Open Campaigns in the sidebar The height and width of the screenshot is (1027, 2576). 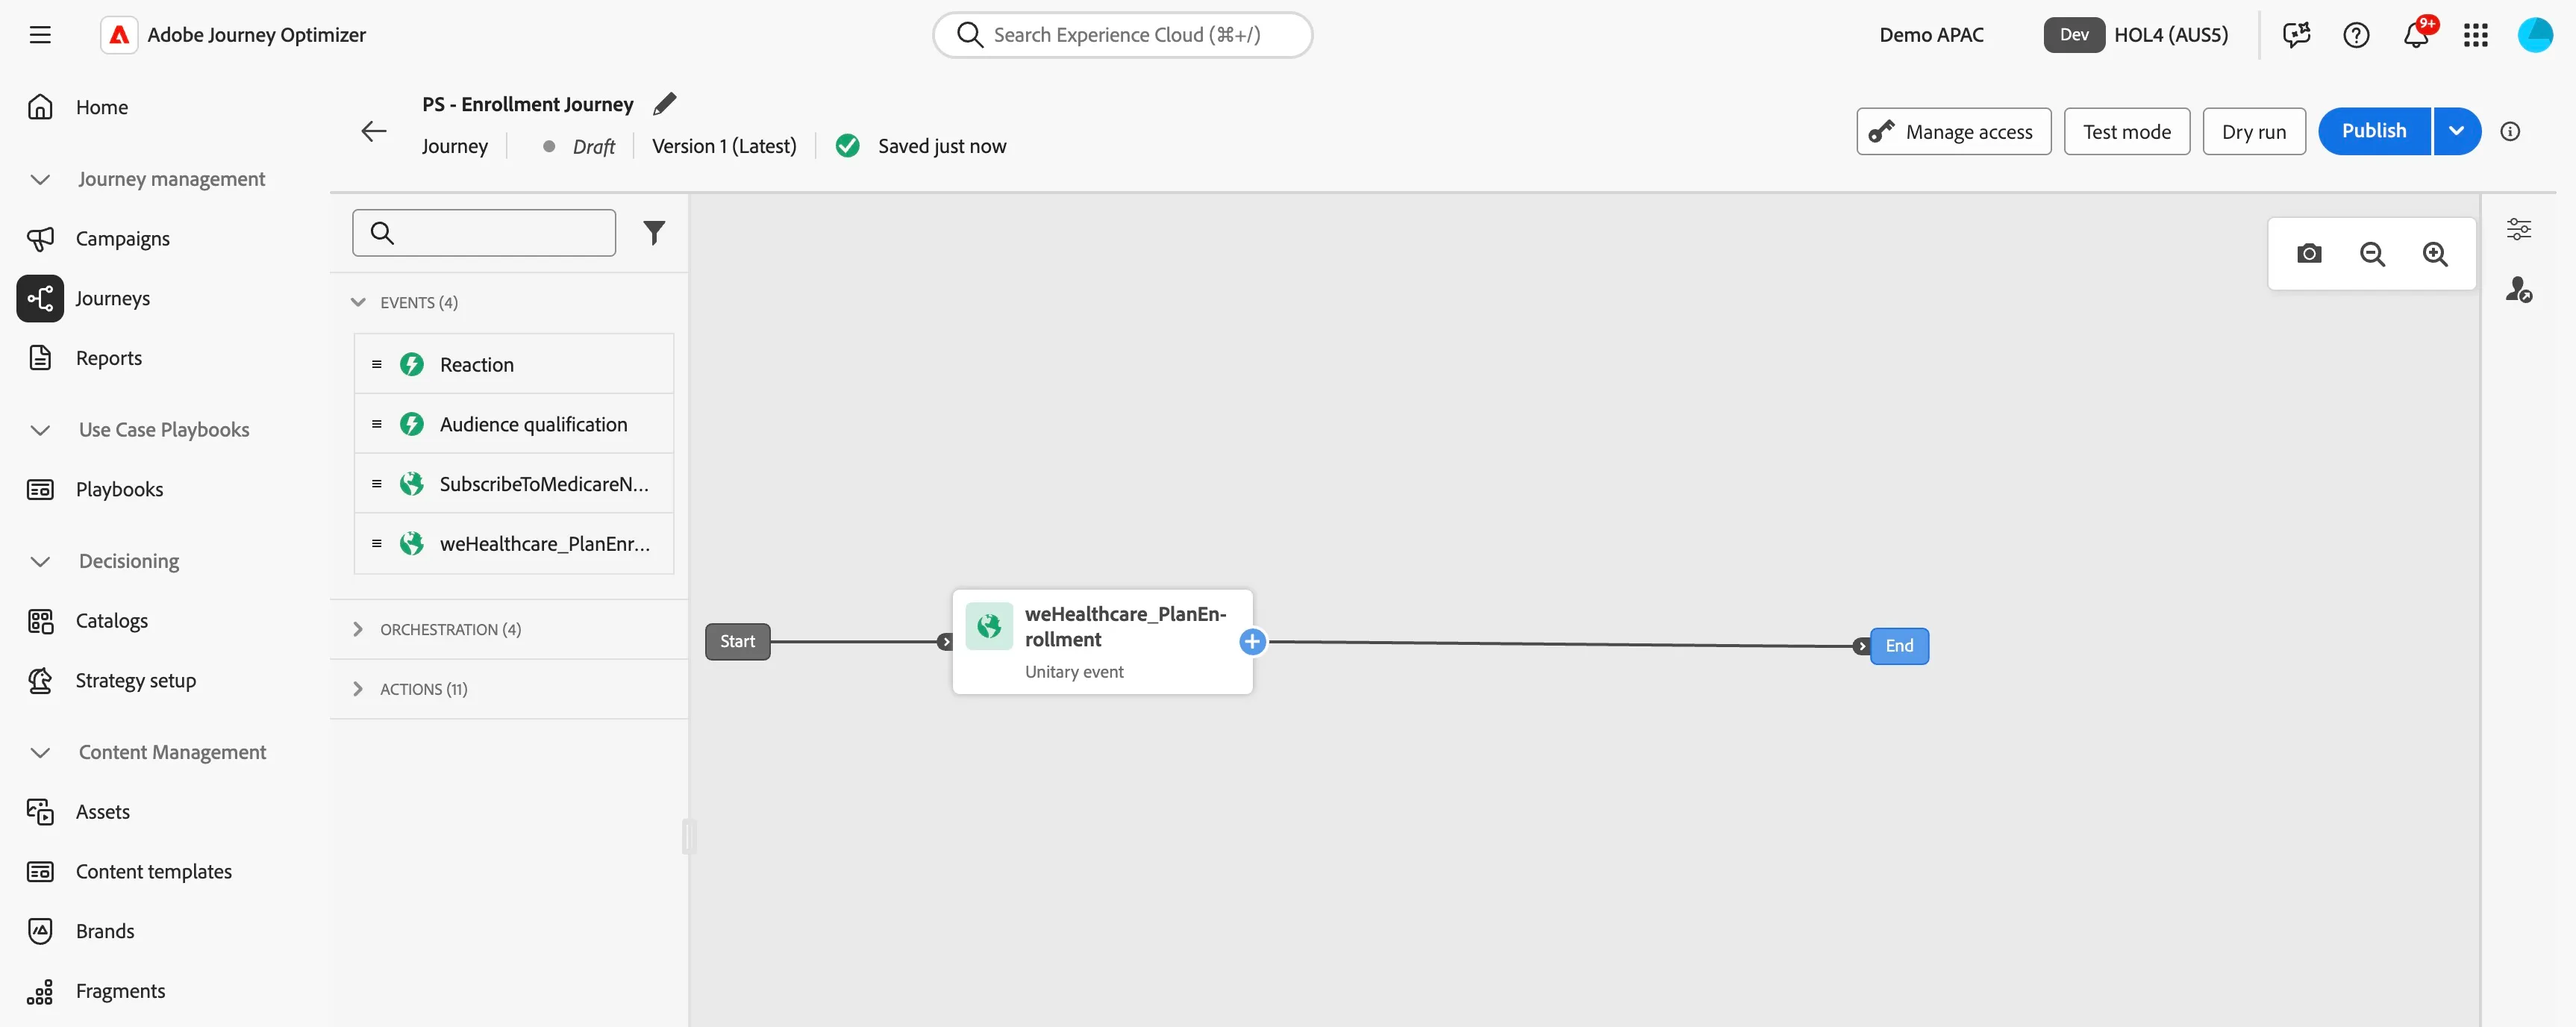[x=122, y=238]
